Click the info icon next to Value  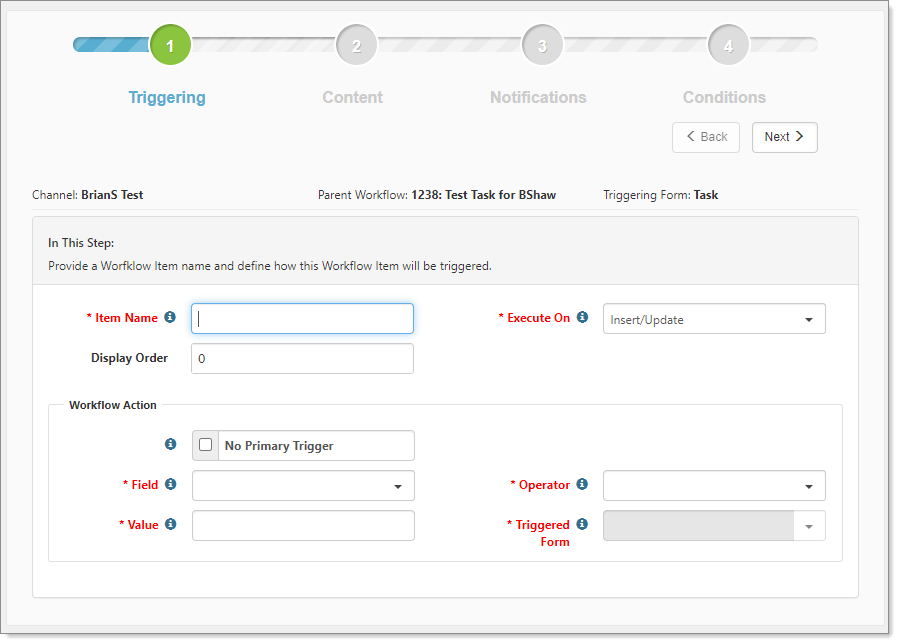coord(170,524)
